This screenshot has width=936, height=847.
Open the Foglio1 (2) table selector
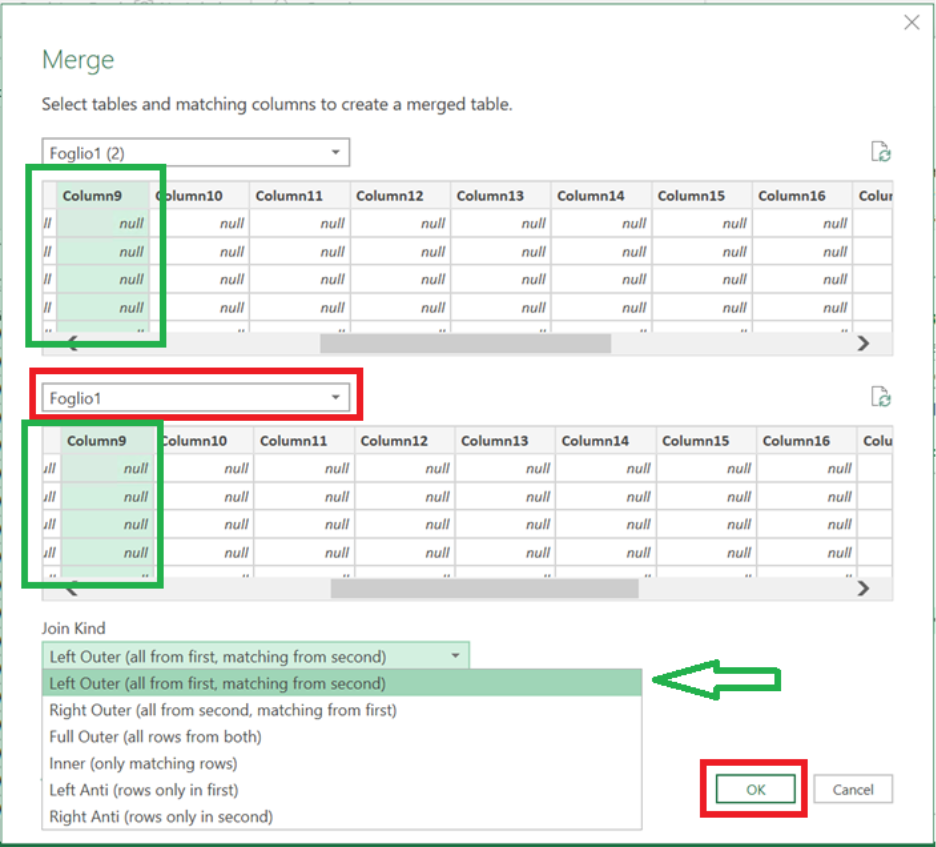tap(334, 151)
